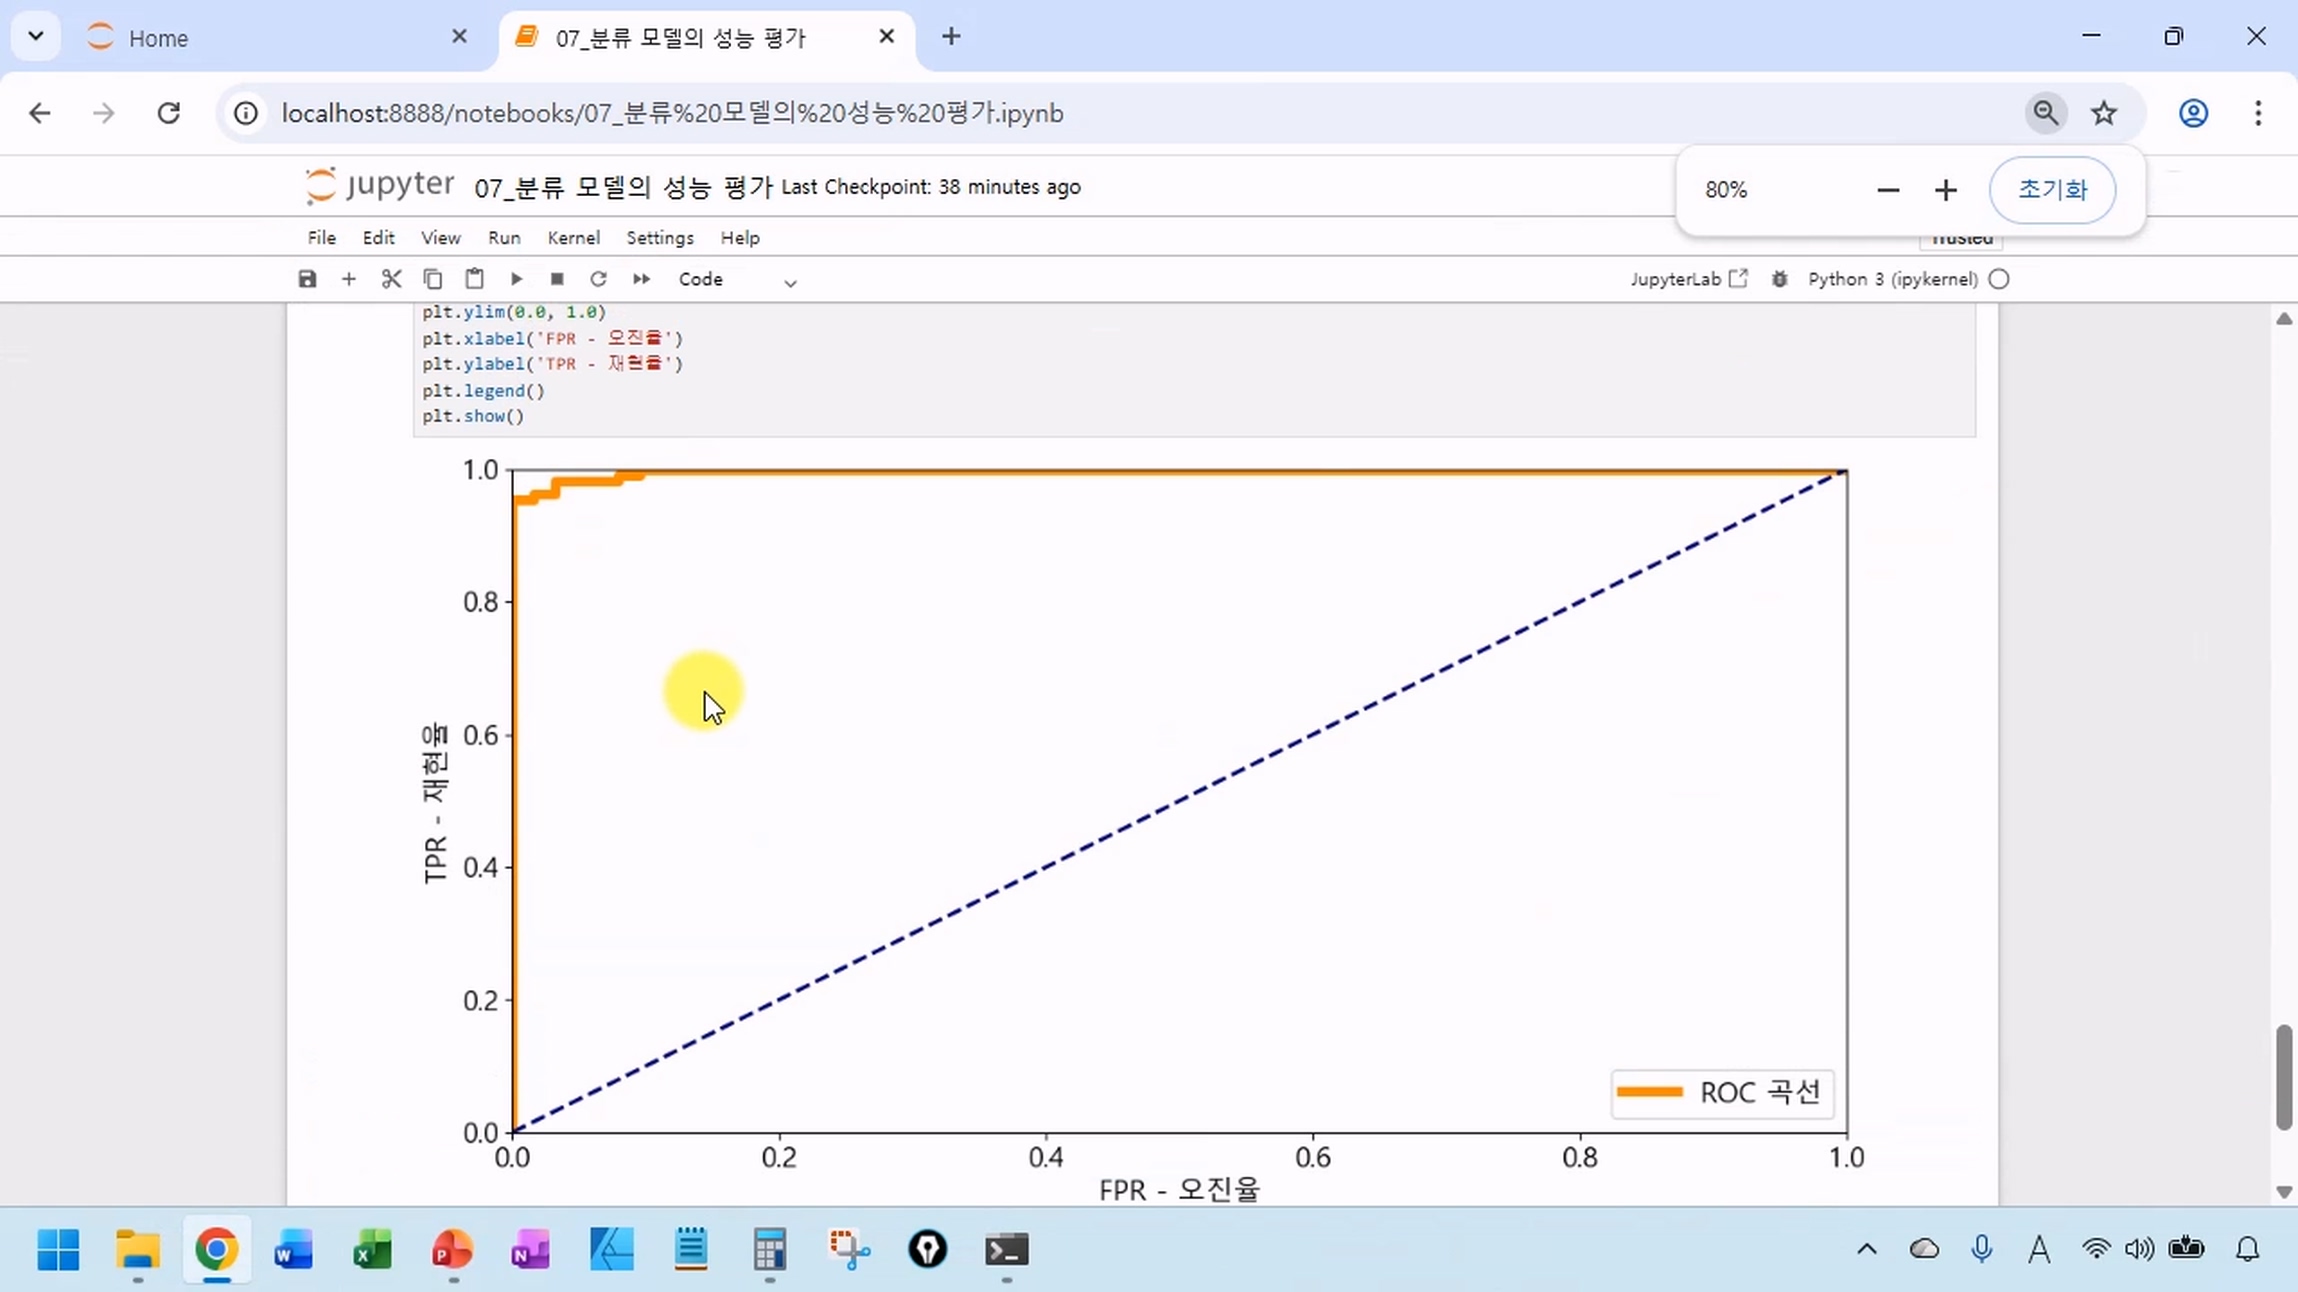
Task: Open notebook in JupyterLab link
Action: pyautogui.click(x=1688, y=279)
